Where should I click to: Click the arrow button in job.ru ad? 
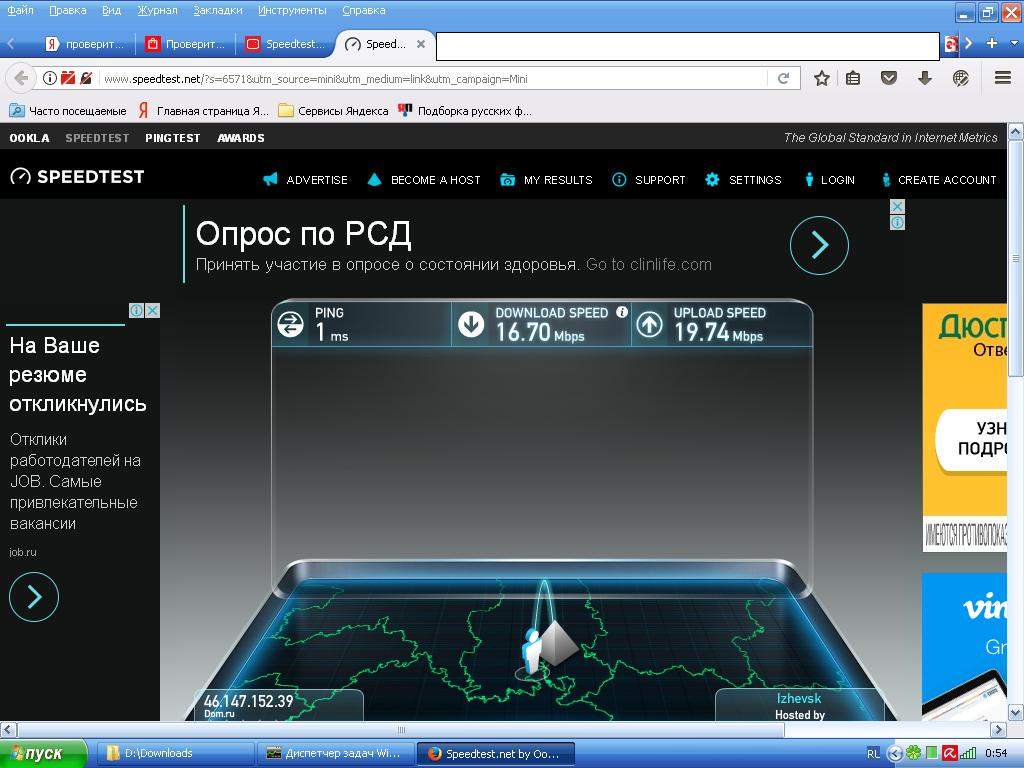[x=34, y=597]
